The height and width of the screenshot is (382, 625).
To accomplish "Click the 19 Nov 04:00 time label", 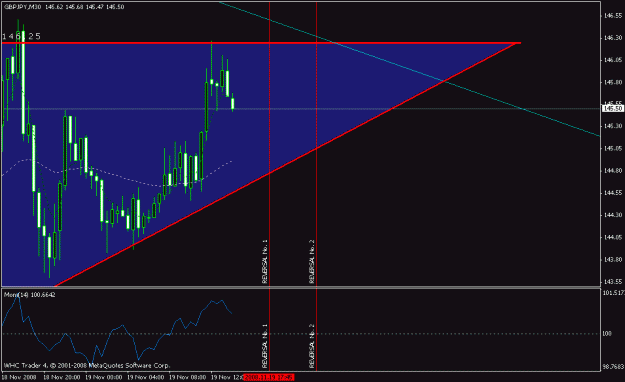I will tap(145, 377).
